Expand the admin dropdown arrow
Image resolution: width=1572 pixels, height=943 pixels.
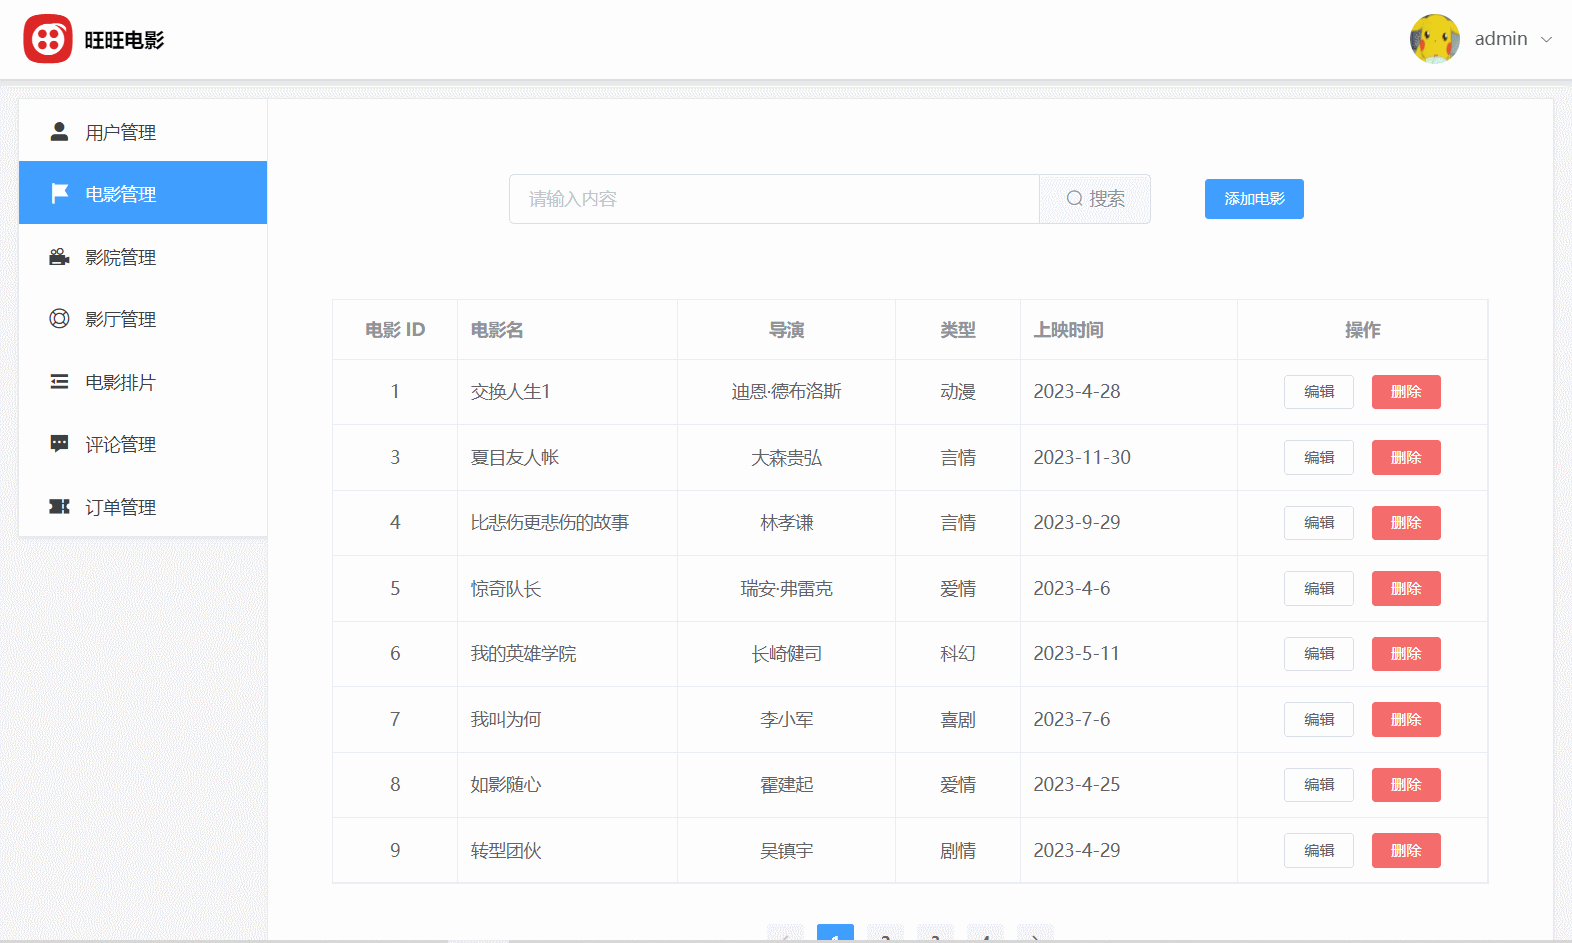pos(1546,40)
